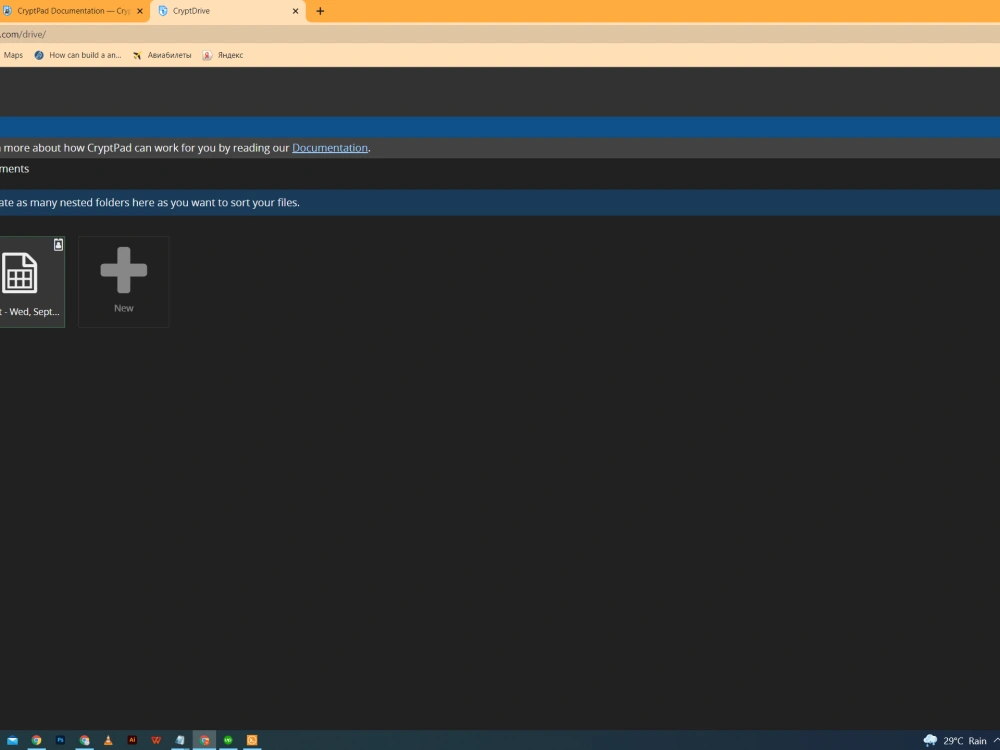
Task: Launch Photoshop from the taskbar
Action: [x=61, y=740]
